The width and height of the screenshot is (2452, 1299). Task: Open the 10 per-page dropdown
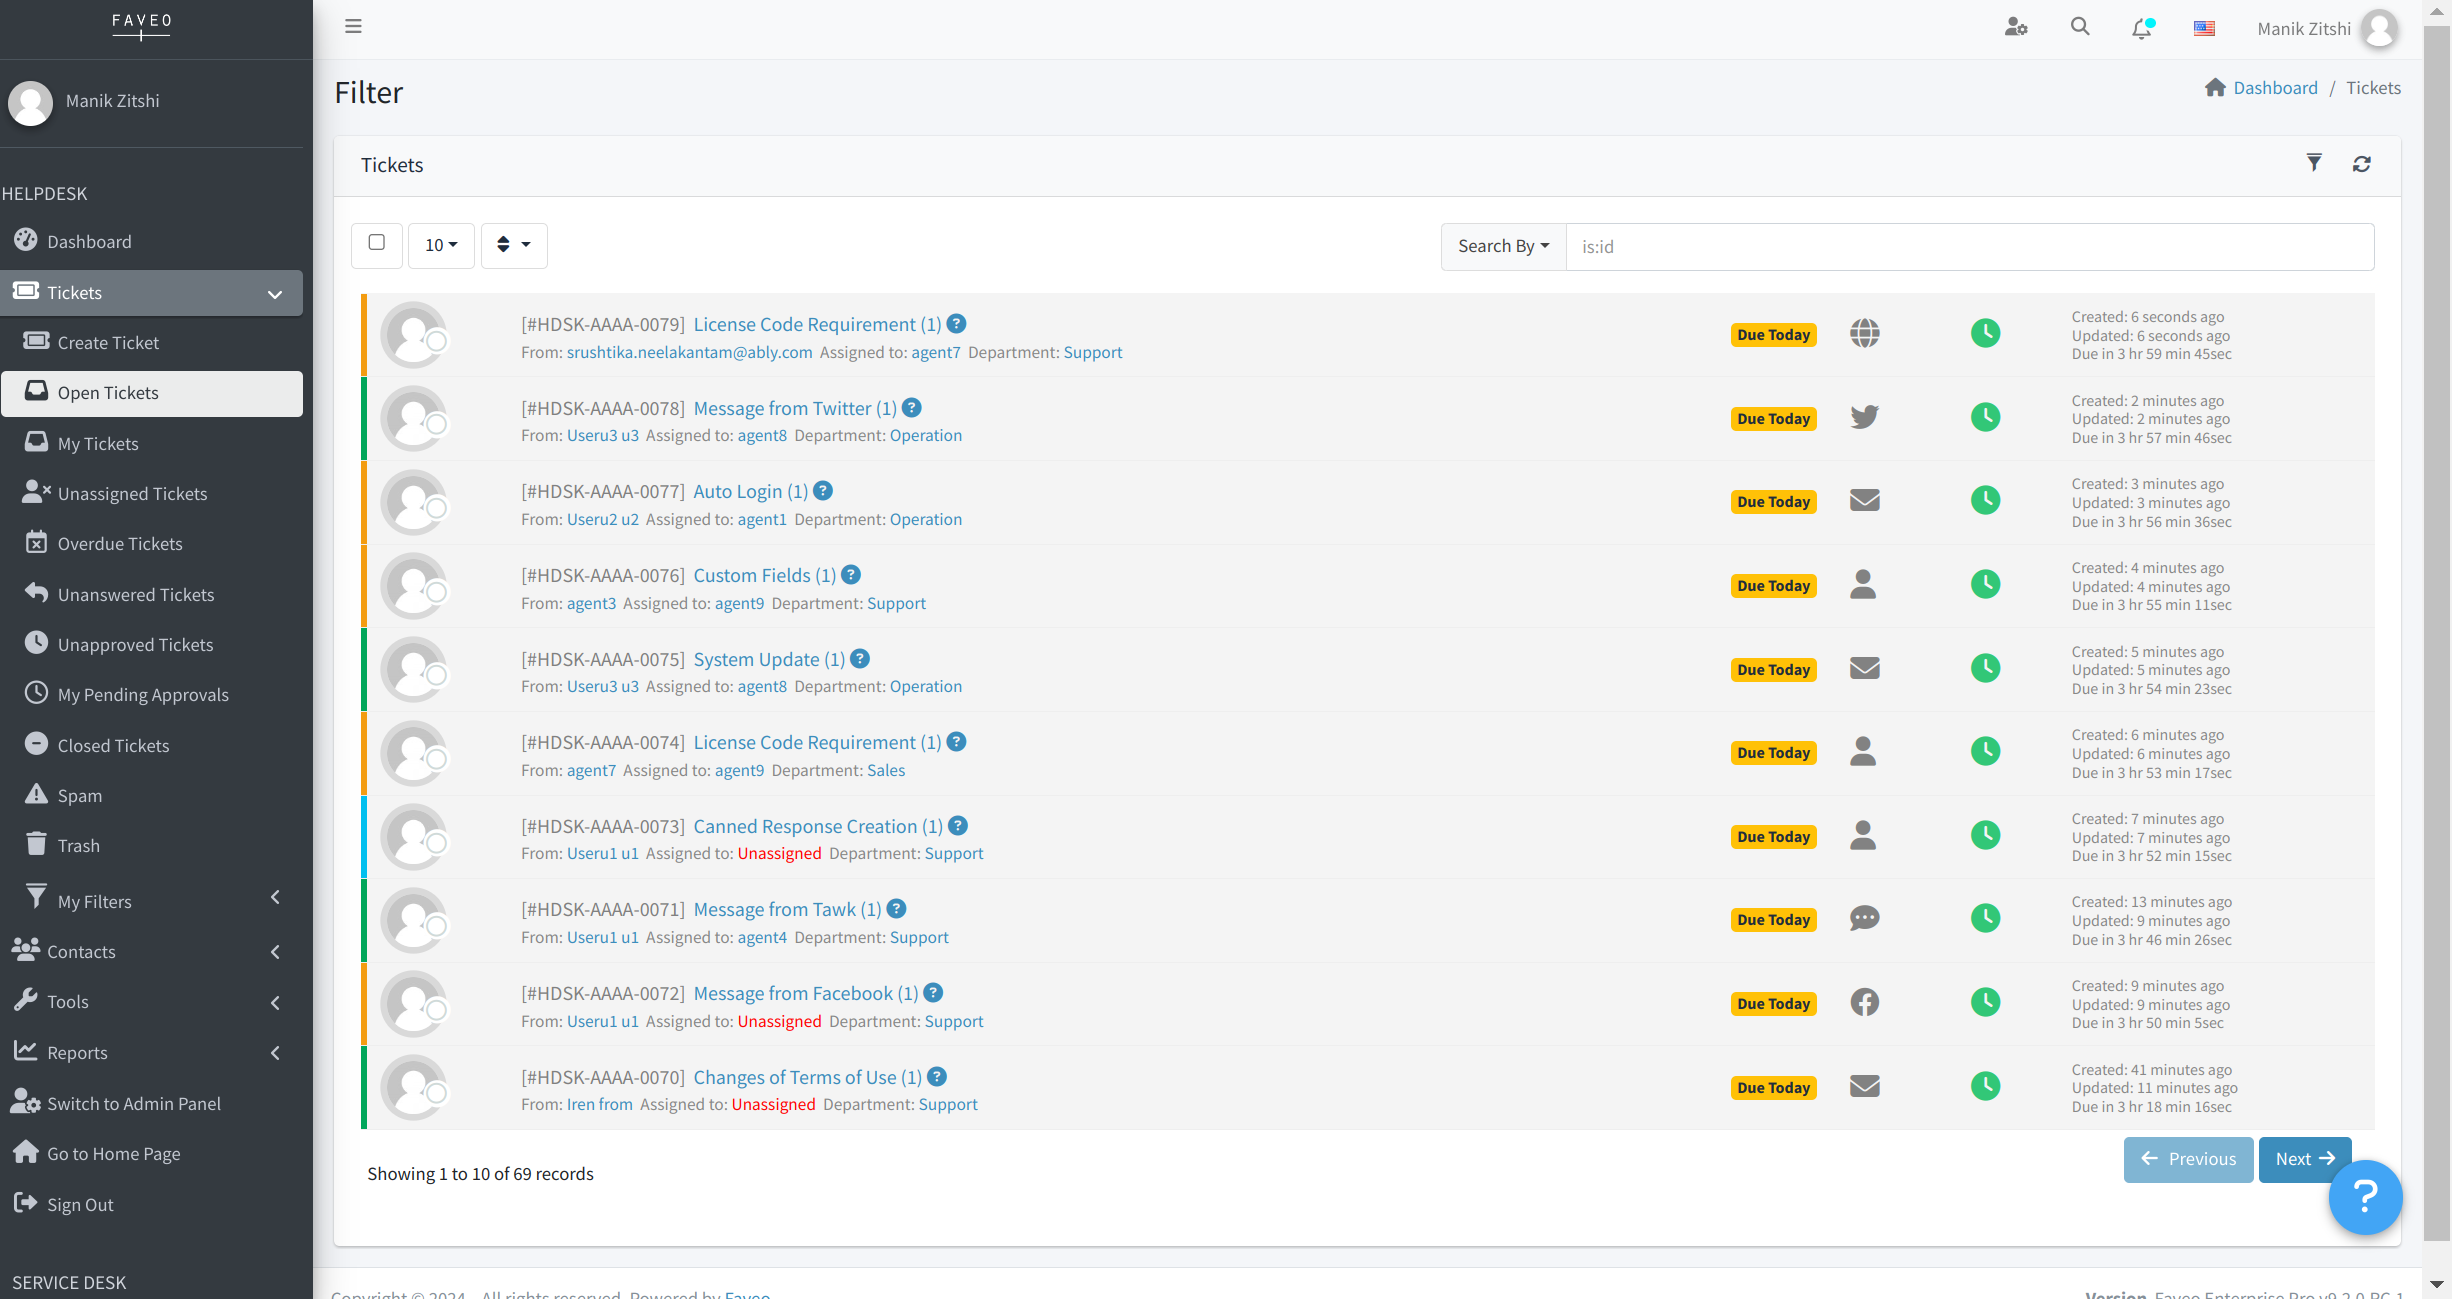pos(441,245)
